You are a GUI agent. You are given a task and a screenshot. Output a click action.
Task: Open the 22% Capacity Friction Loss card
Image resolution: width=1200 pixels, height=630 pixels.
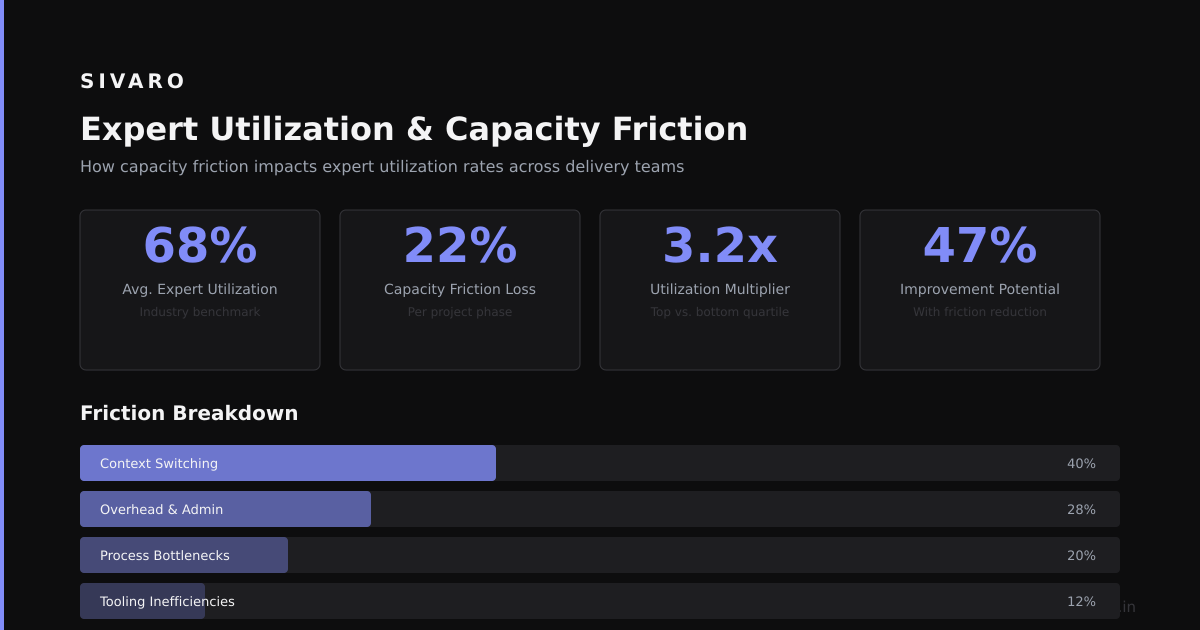(x=460, y=290)
